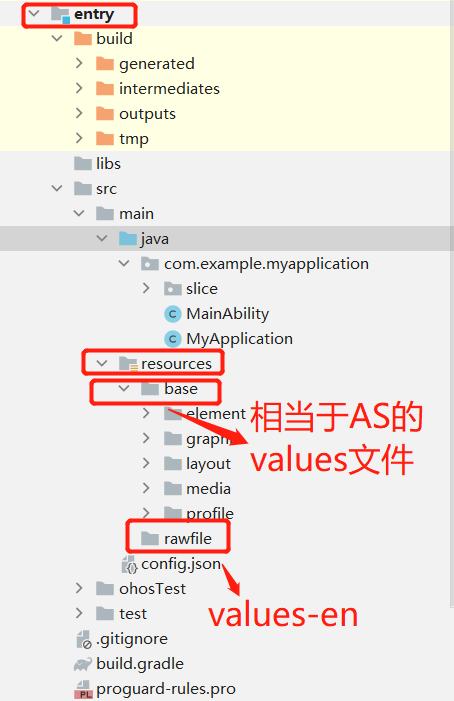Click the libs folder icon

click(x=83, y=164)
